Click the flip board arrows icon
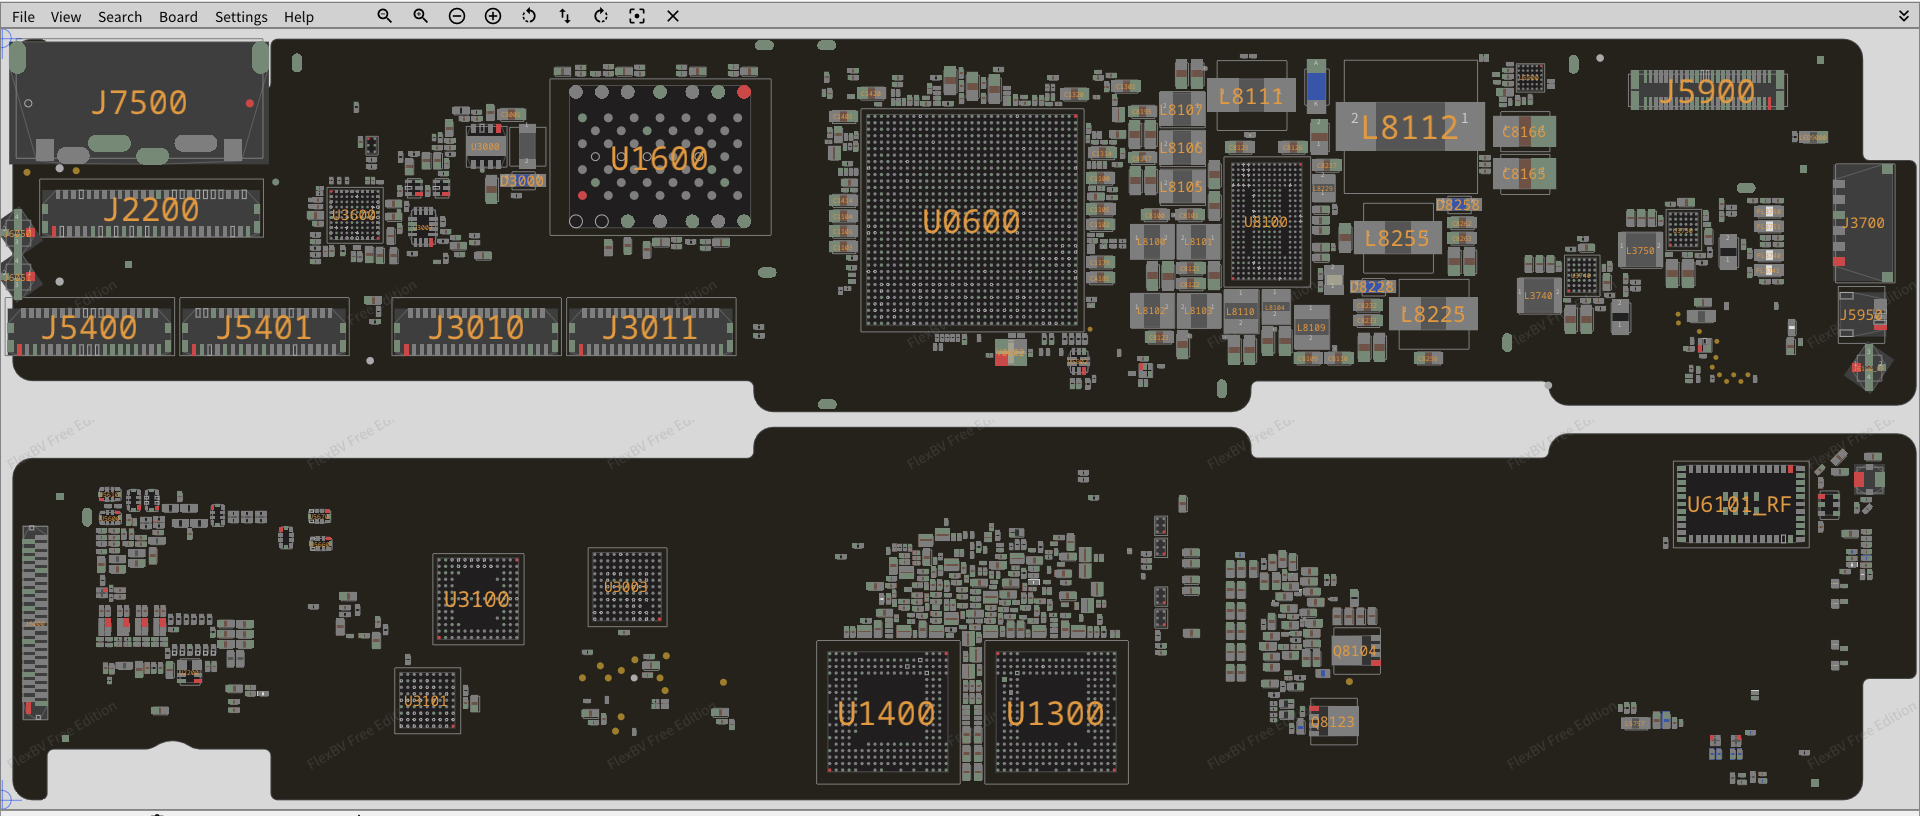This screenshot has width=1920, height=816. [565, 16]
